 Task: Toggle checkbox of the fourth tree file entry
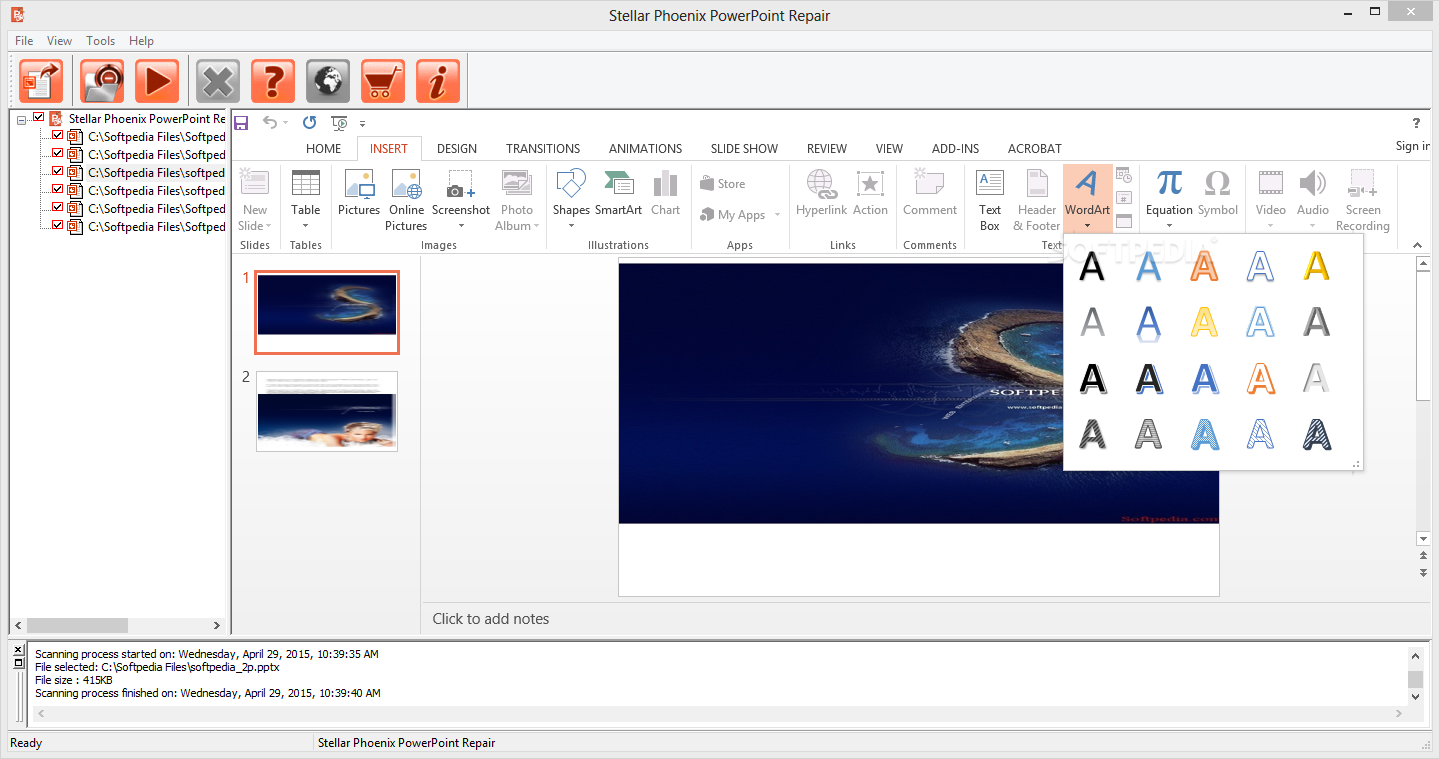[x=57, y=190]
